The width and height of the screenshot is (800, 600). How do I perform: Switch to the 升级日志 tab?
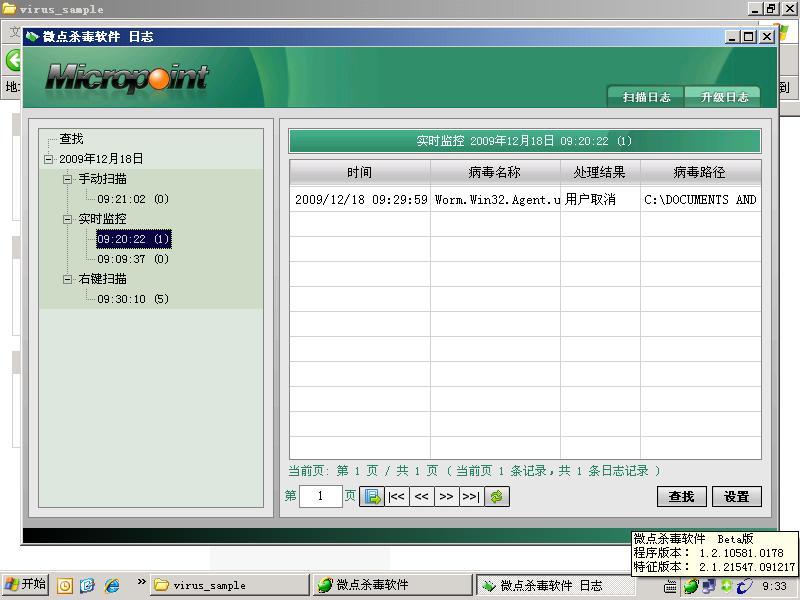pyautogui.click(x=723, y=97)
